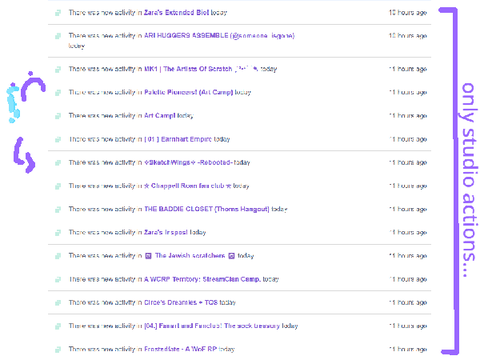This screenshot has width=480, height=360.
Task: Click the studio activity icon beside Zara's Extended Bio
Action: click(x=58, y=13)
